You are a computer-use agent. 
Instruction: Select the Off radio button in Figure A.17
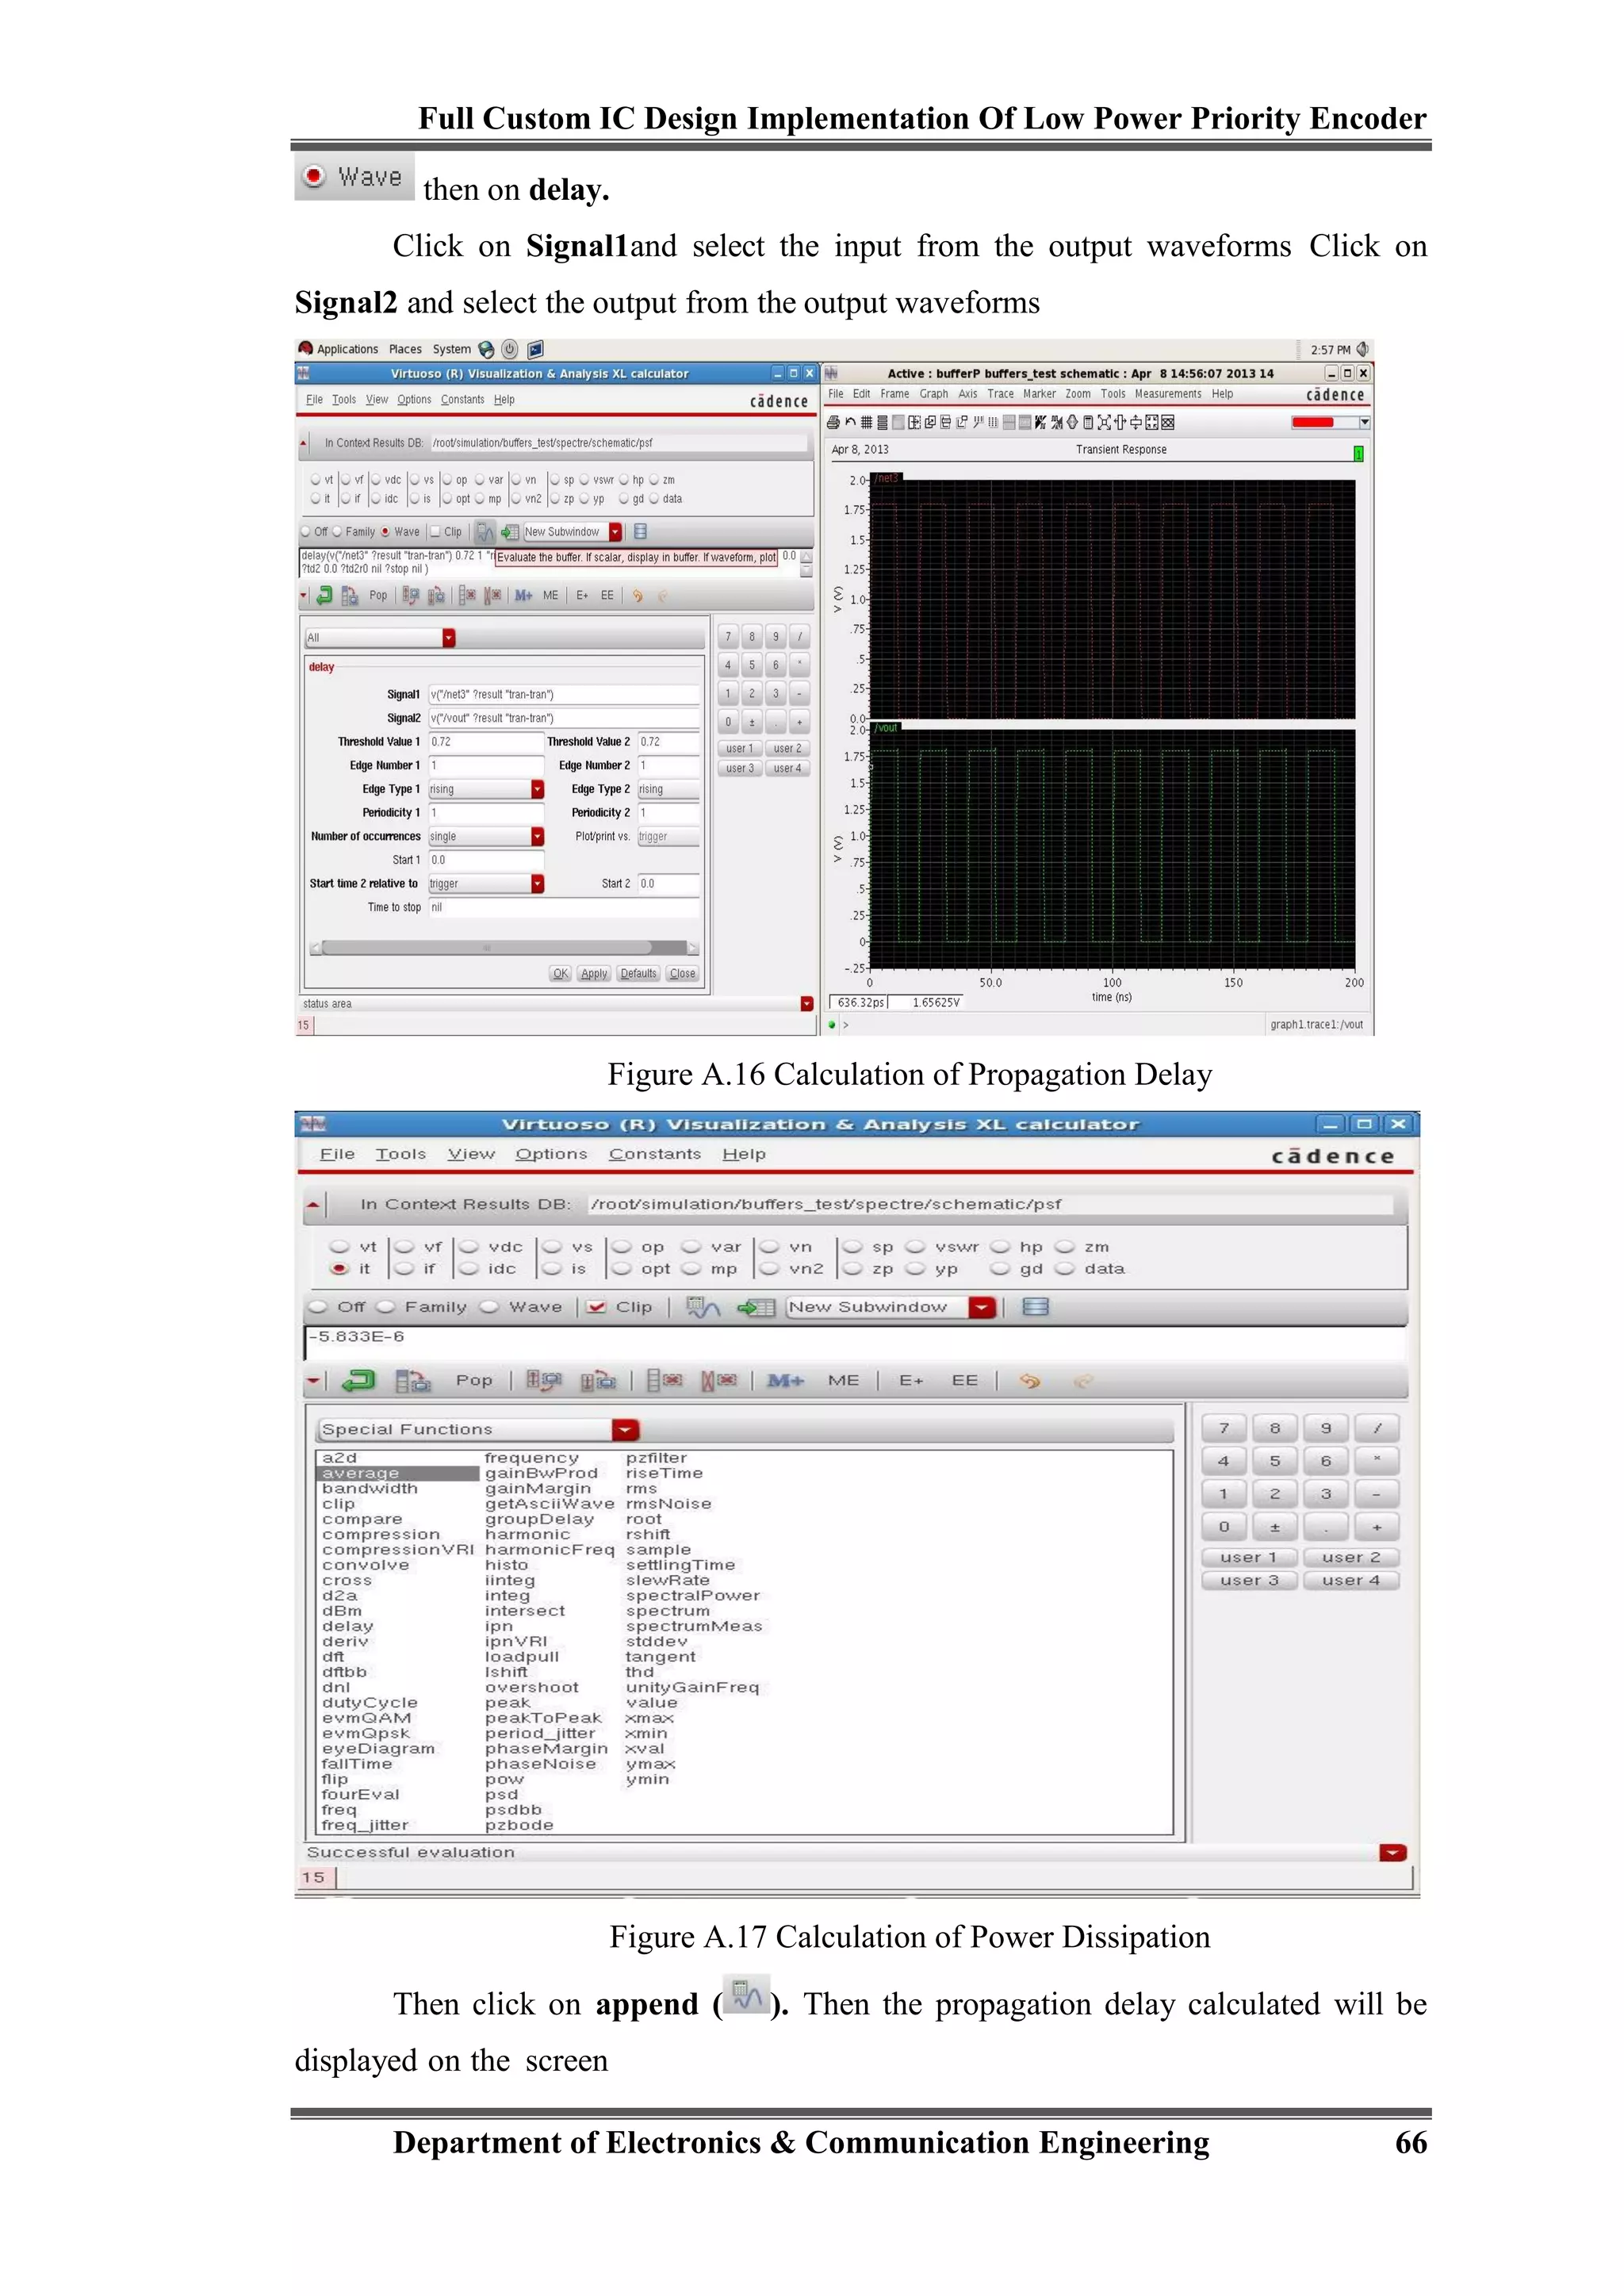(318, 1307)
